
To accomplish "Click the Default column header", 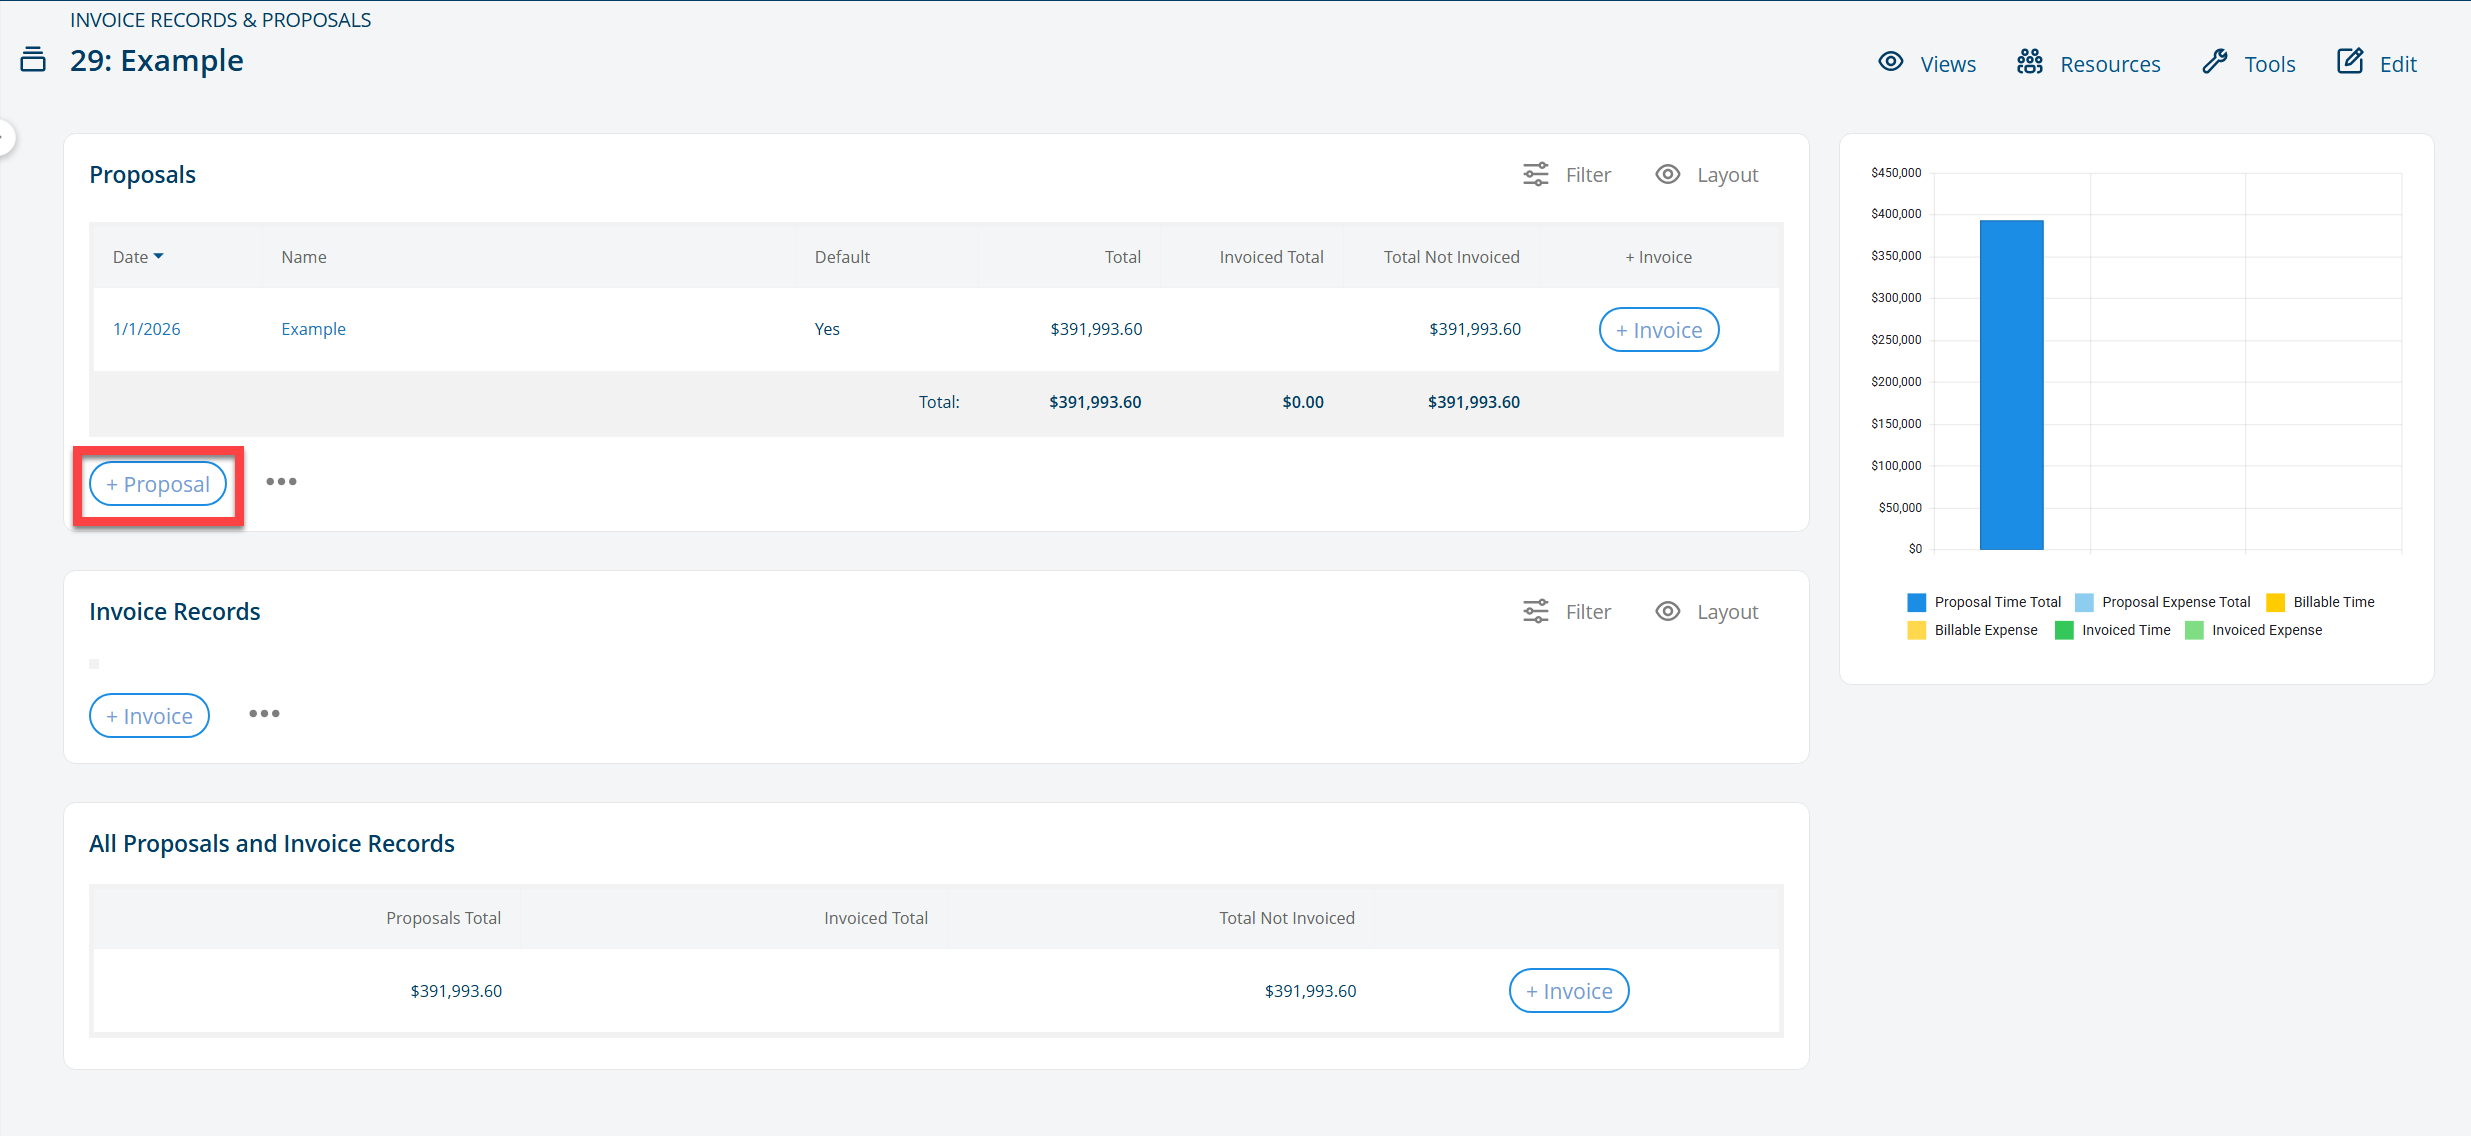I will point(842,257).
